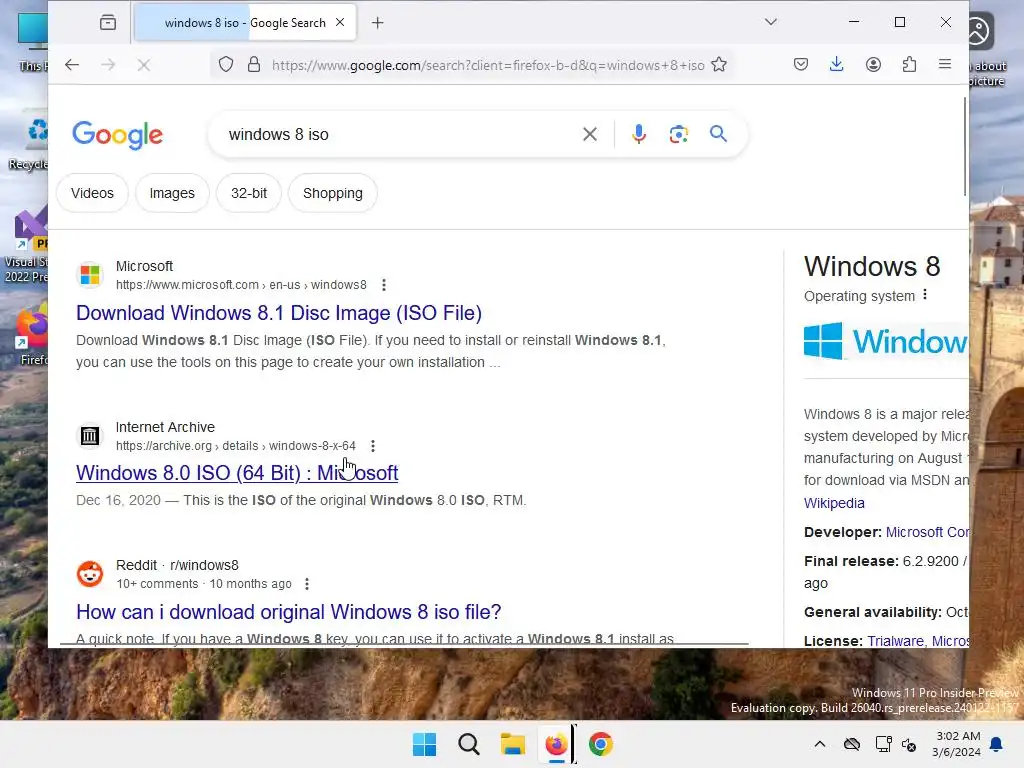Open the Trialware license link
1024x768 pixels.
pyautogui.click(x=895, y=641)
